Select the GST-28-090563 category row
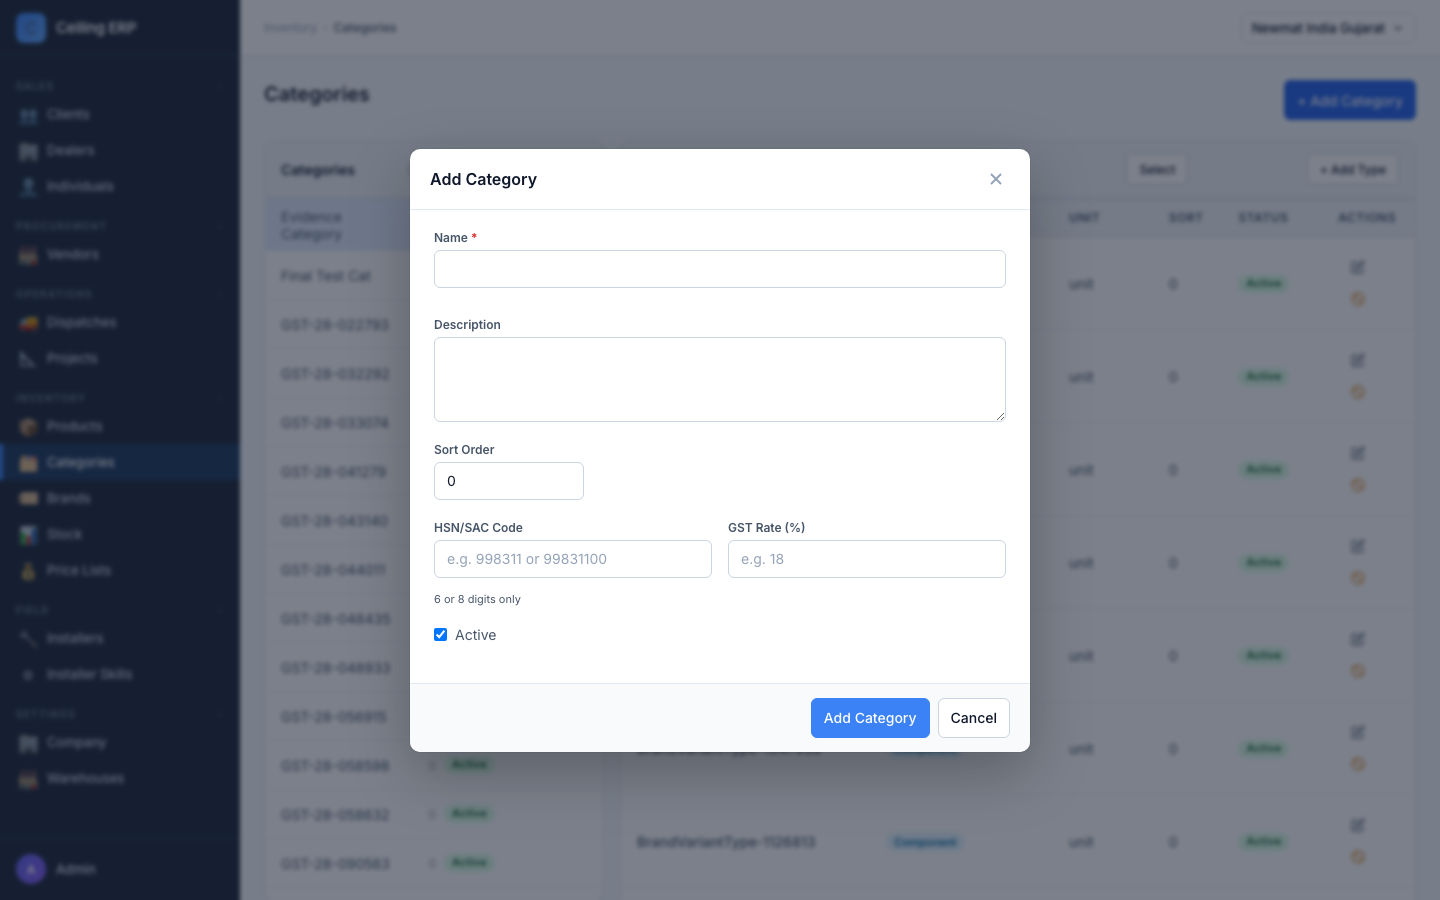The image size is (1440, 900). 433,863
